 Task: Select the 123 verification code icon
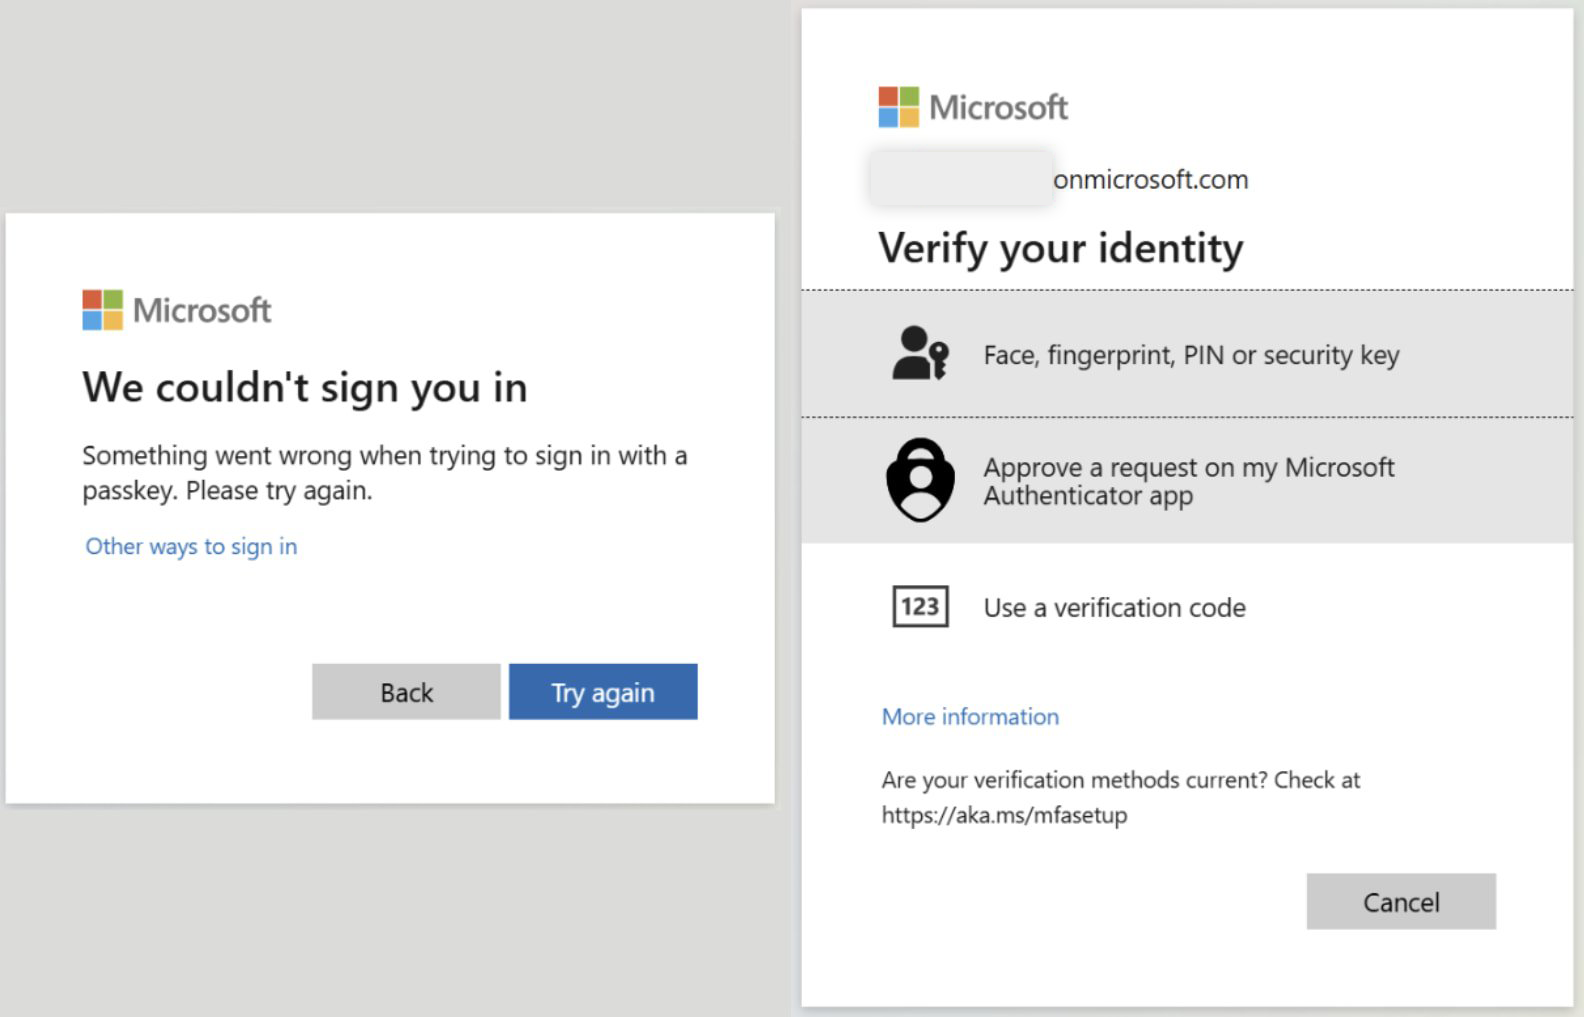[920, 607]
